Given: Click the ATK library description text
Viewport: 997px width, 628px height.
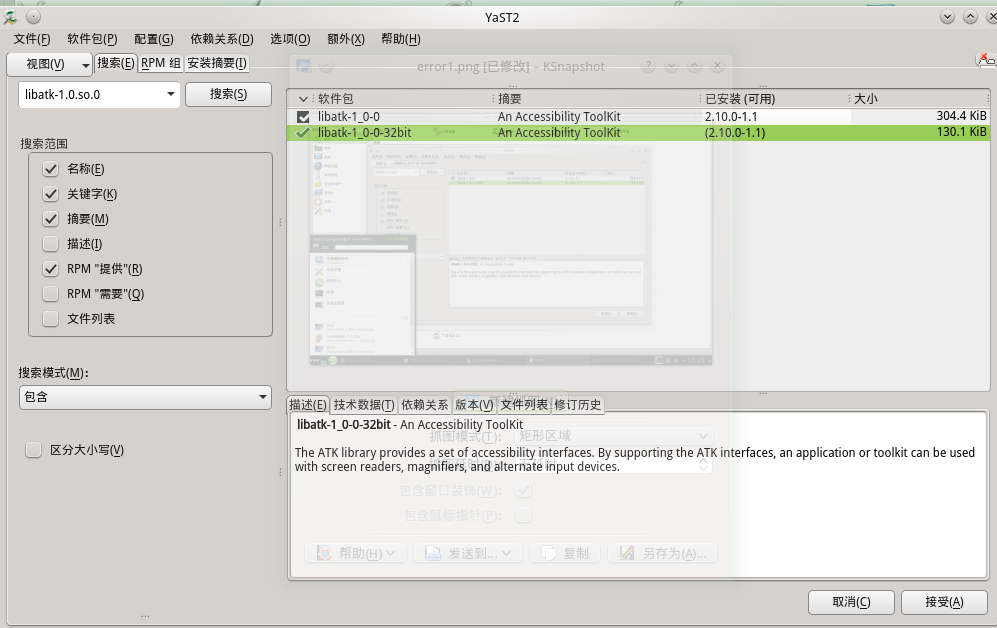Looking at the screenshot, I should point(635,460).
